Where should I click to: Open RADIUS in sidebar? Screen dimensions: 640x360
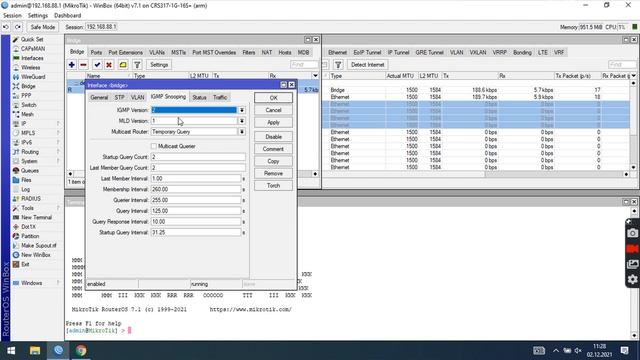[x=31, y=199]
